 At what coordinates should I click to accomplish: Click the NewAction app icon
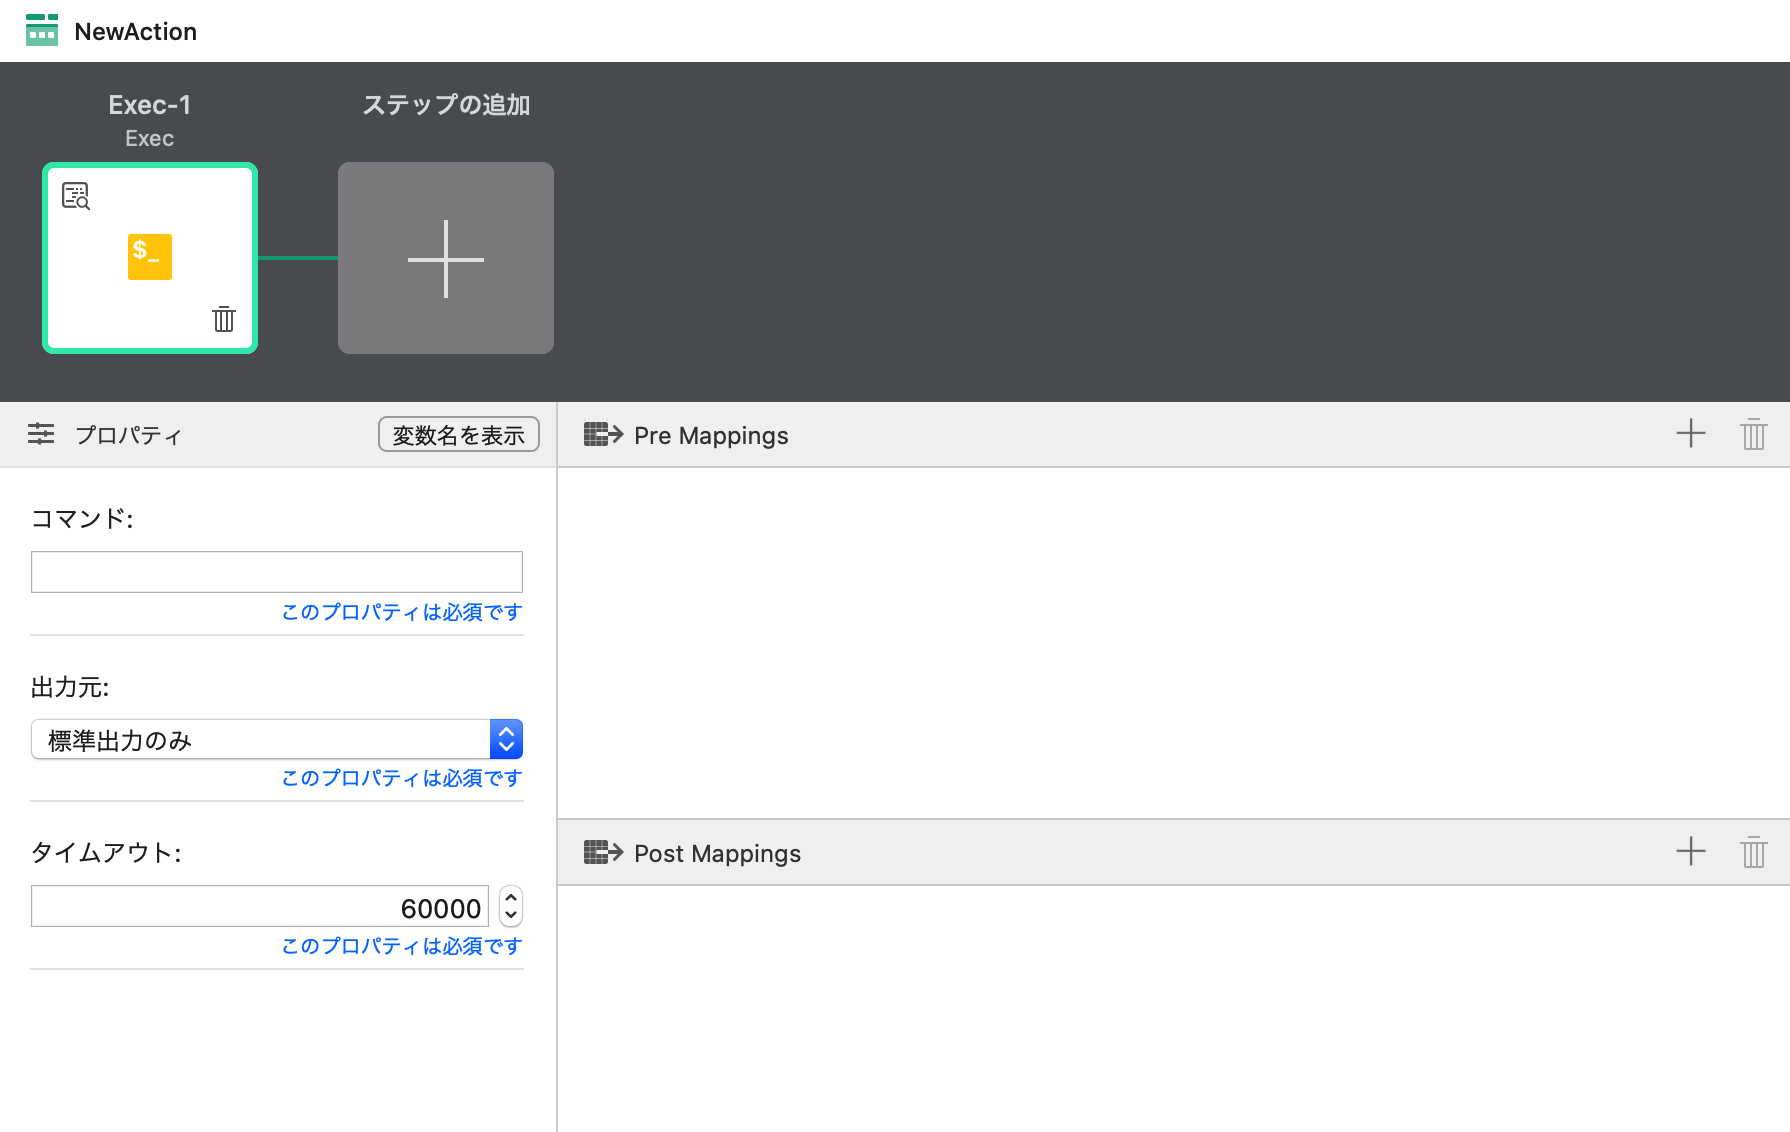pos(42,30)
